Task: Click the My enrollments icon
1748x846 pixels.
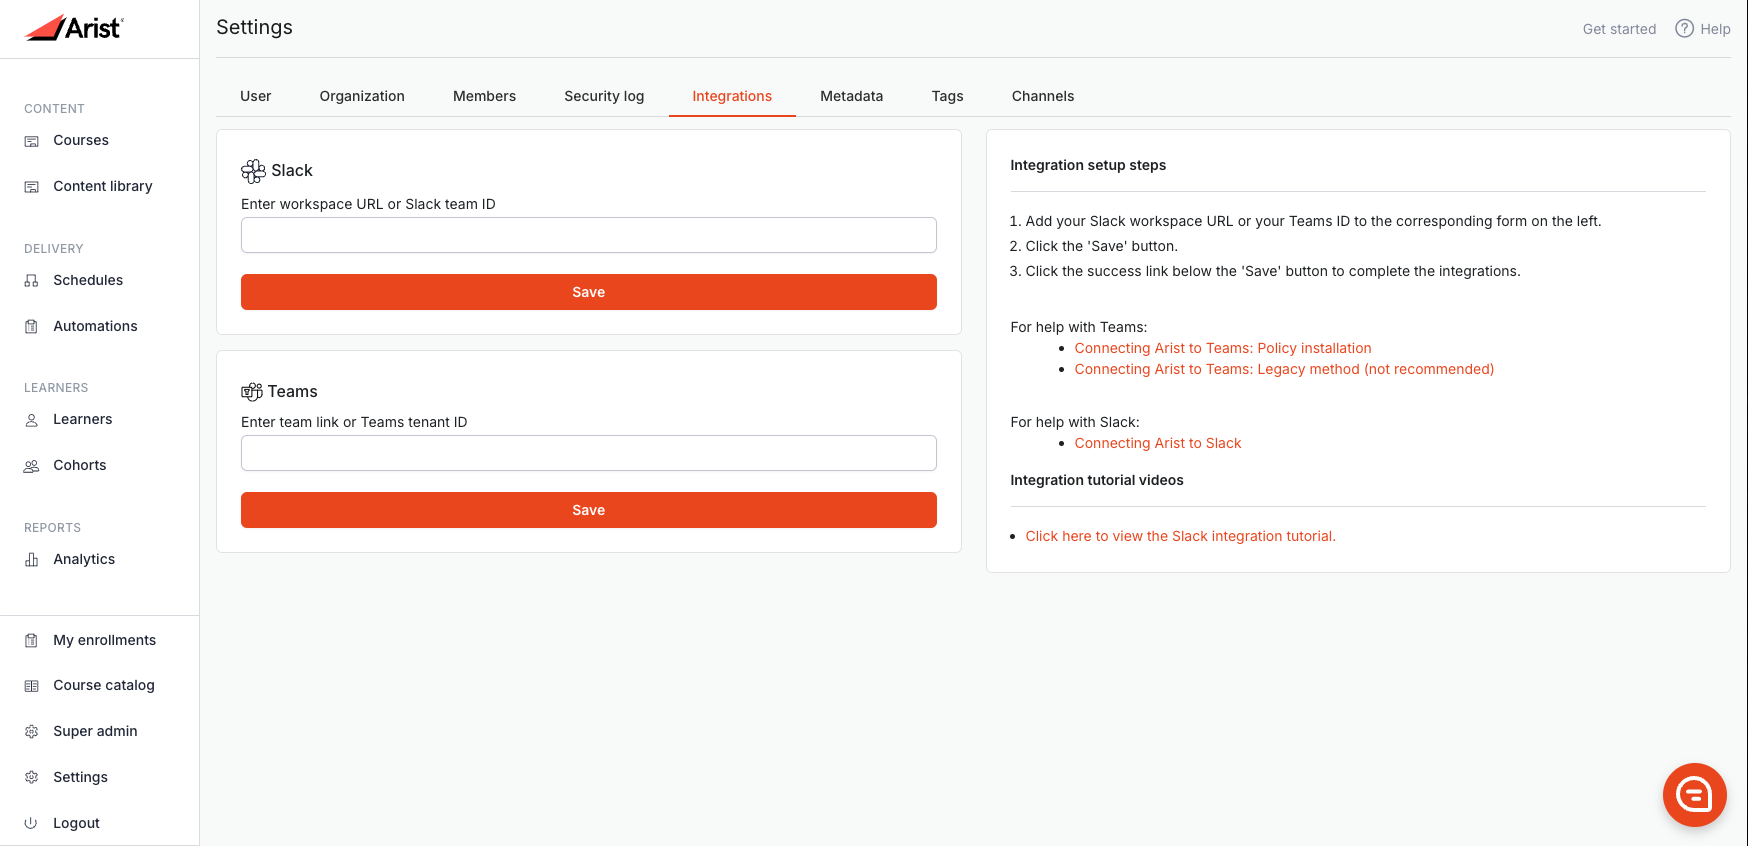Action: [31, 641]
